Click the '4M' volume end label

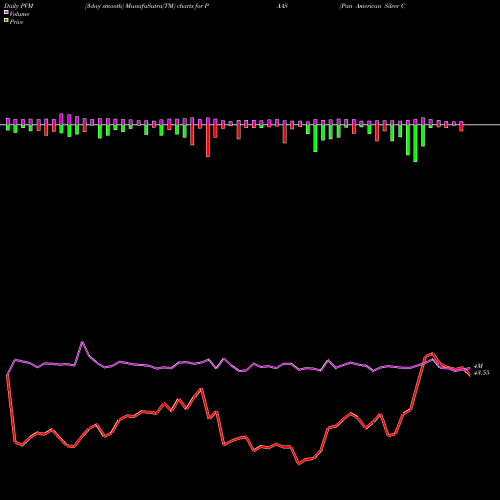click(x=478, y=366)
